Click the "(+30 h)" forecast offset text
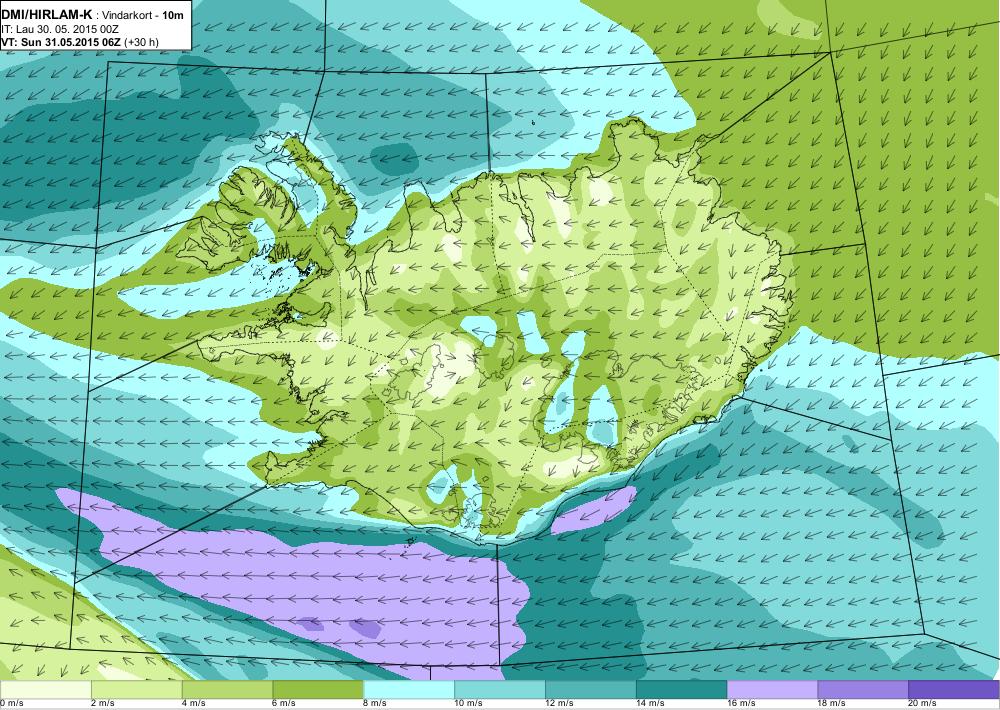 [142, 42]
